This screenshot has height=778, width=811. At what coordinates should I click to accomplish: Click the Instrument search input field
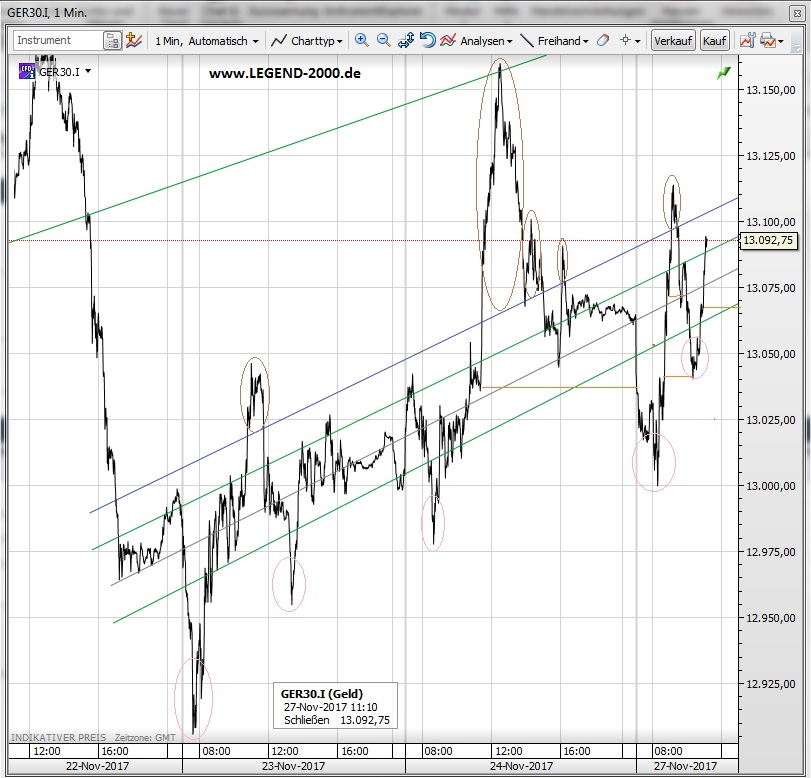coord(58,40)
